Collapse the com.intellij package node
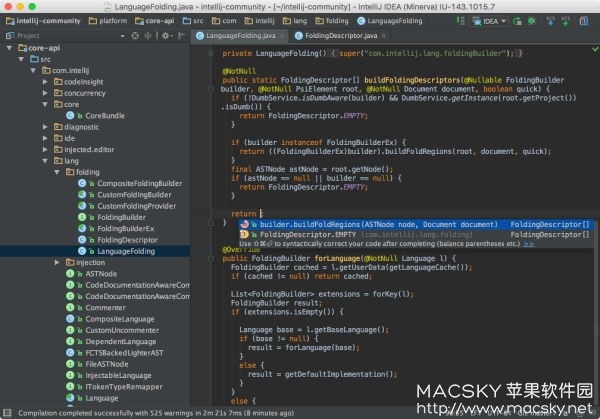Image resolution: width=600 pixels, height=419 pixels. pyautogui.click(x=33, y=71)
